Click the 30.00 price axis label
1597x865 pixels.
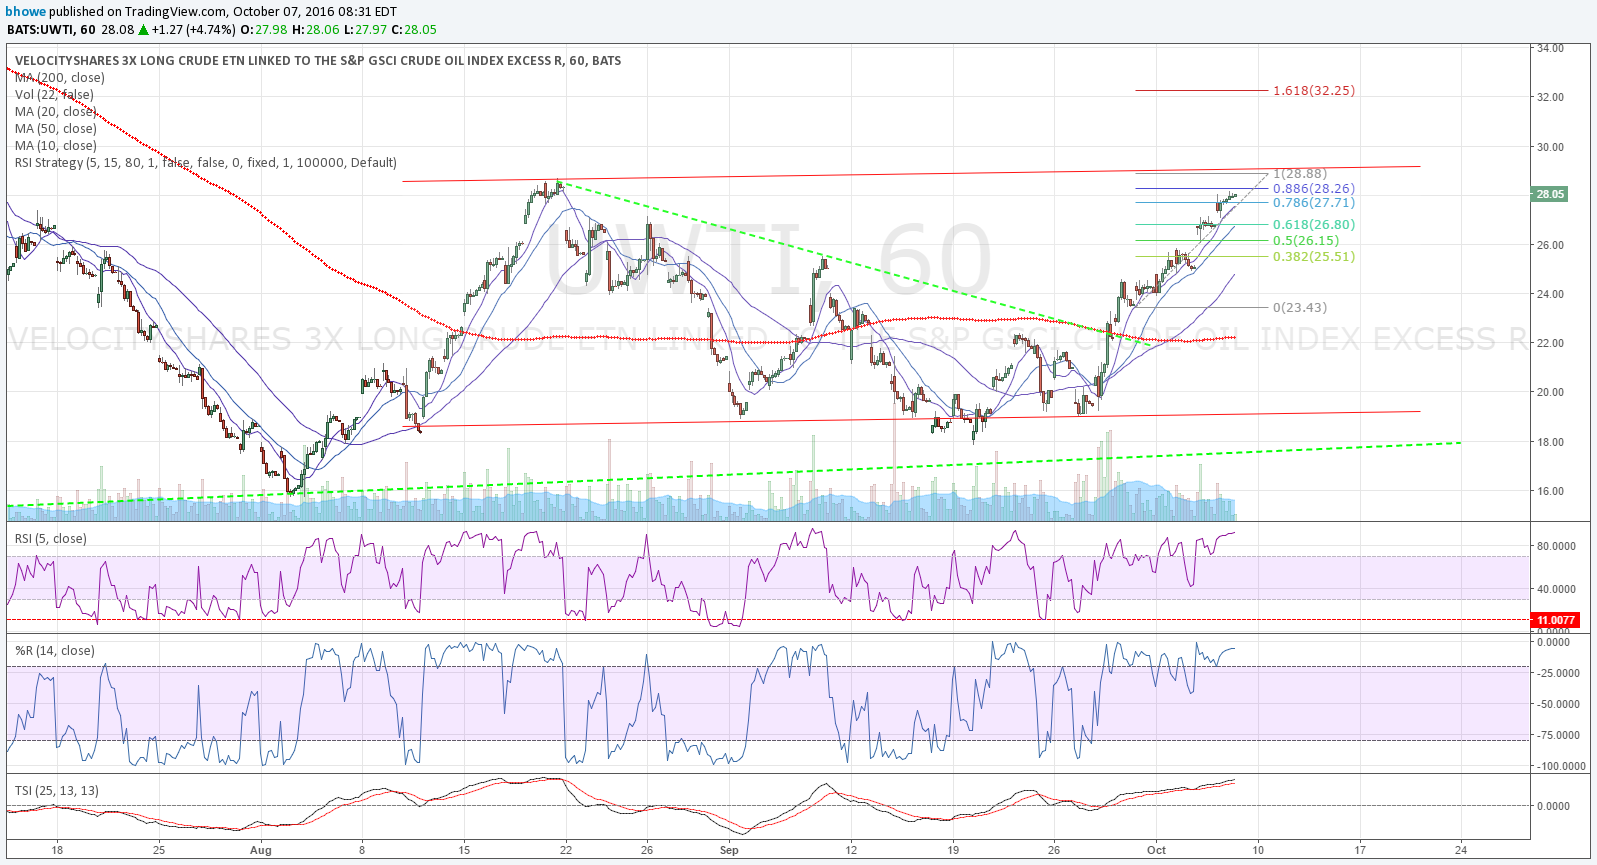pyautogui.click(x=1551, y=147)
